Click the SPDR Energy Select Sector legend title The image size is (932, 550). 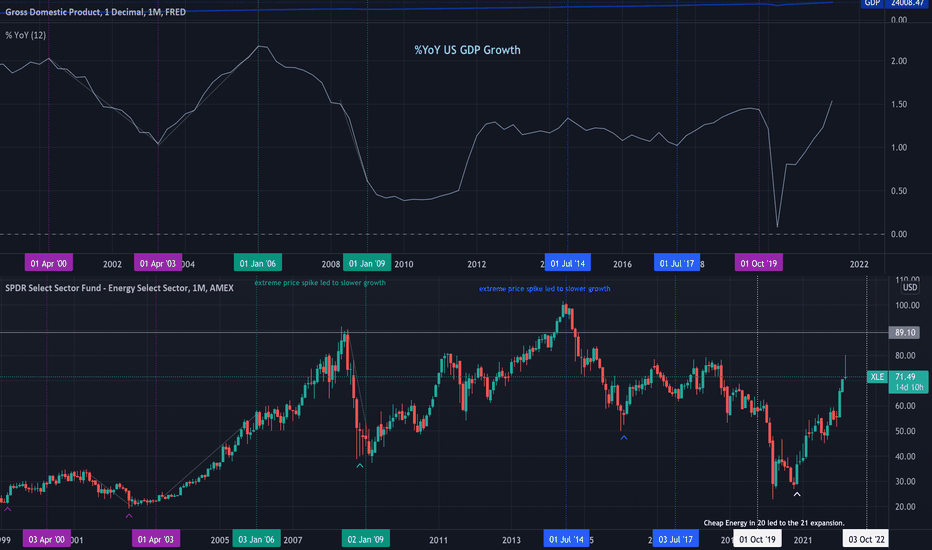point(119,288)
